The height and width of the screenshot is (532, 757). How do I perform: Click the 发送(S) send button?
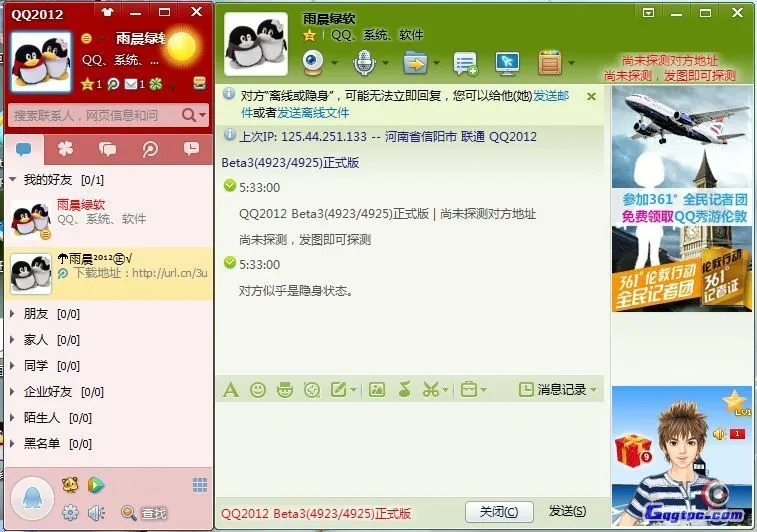(567, 511)
